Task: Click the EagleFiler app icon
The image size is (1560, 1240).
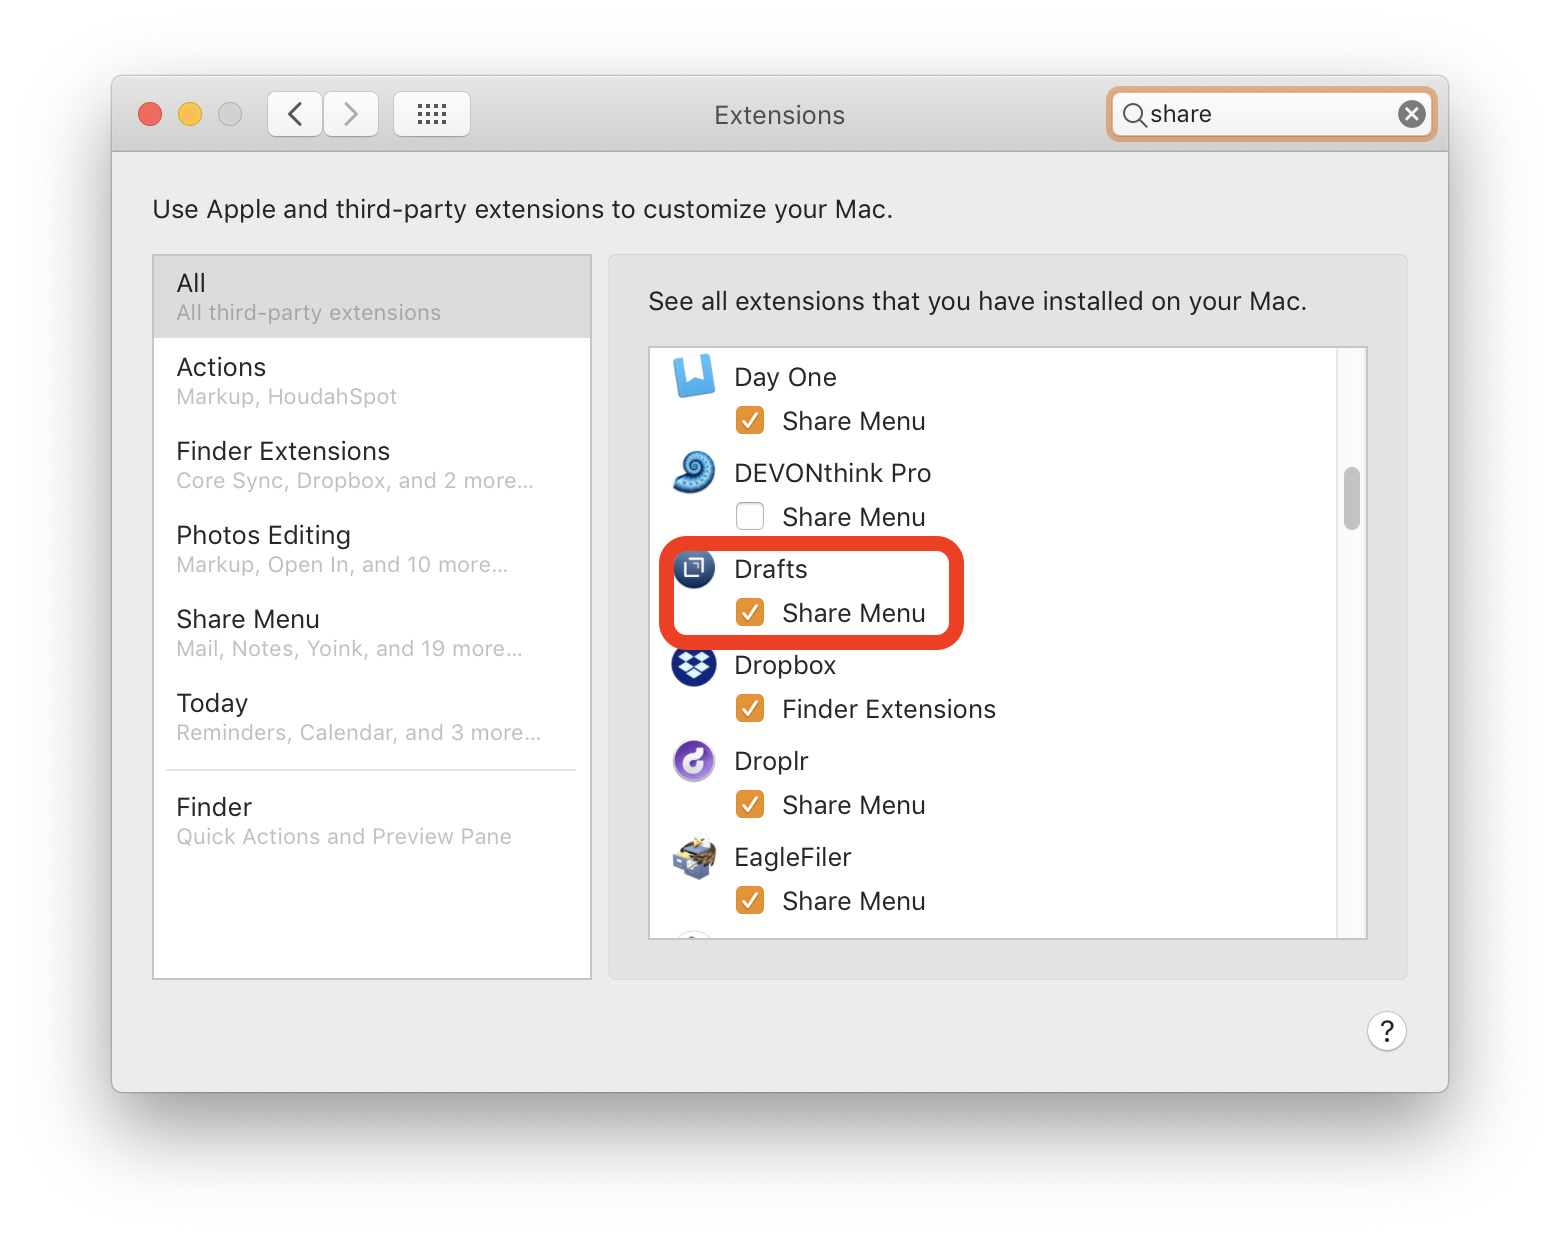Action: pyautogui.click(x=694, y=857)
